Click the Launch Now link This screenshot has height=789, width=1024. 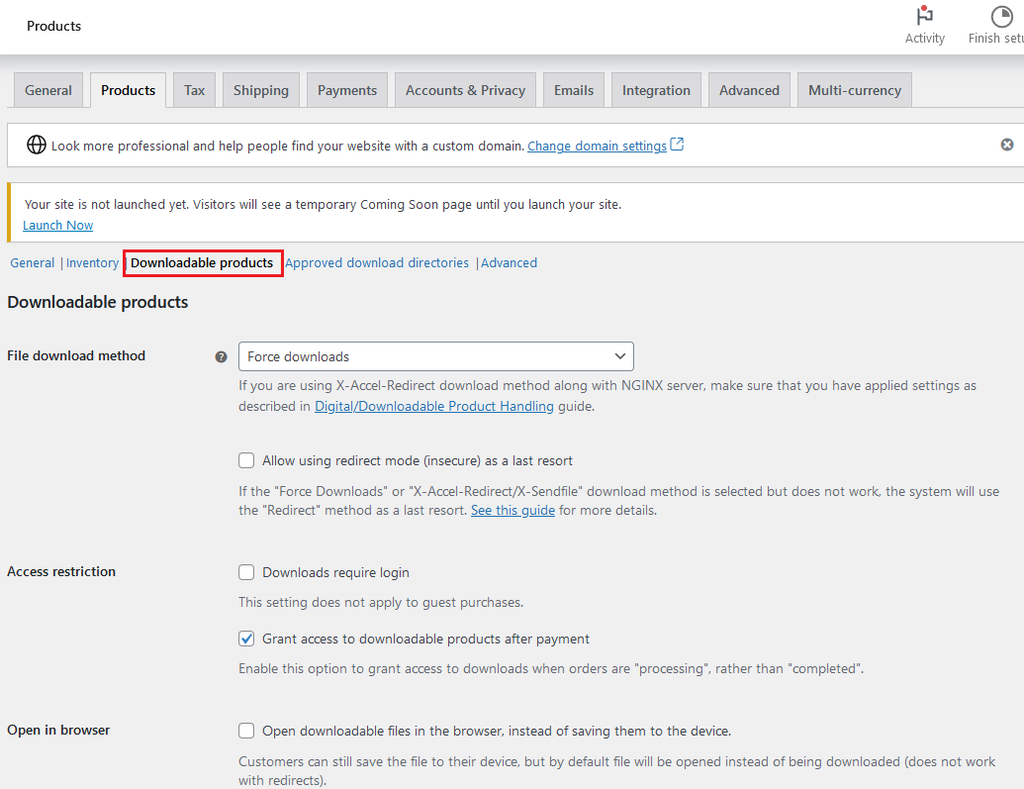[x=58, y=225]
